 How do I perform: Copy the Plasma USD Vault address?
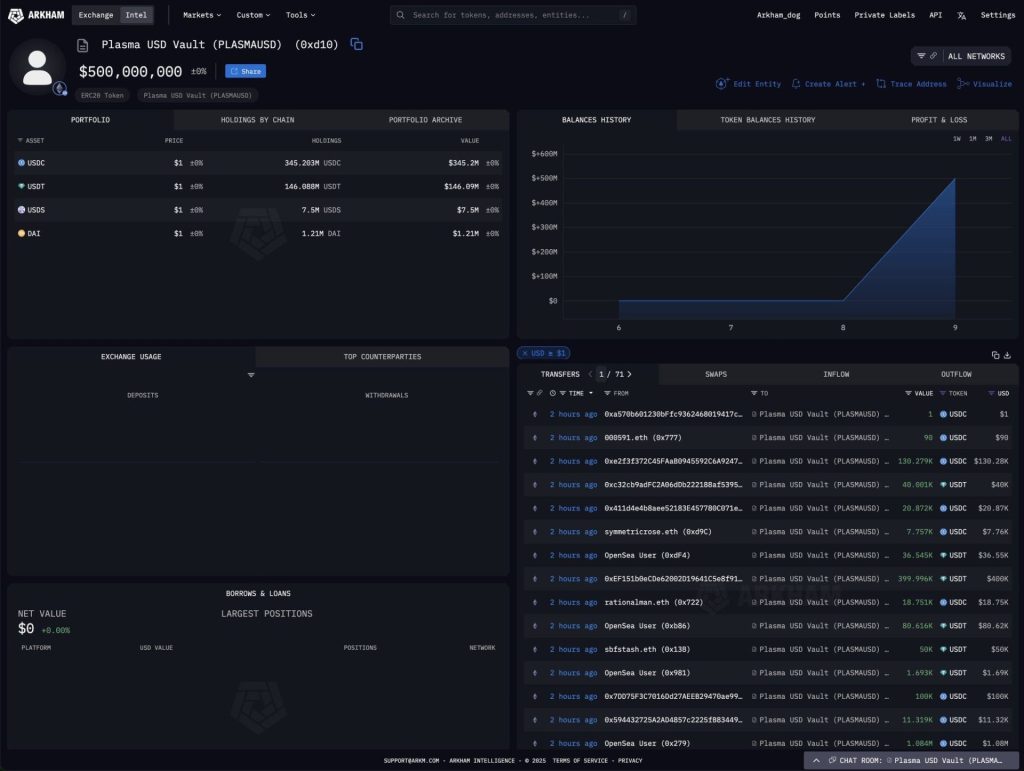(x=357, y=45)
